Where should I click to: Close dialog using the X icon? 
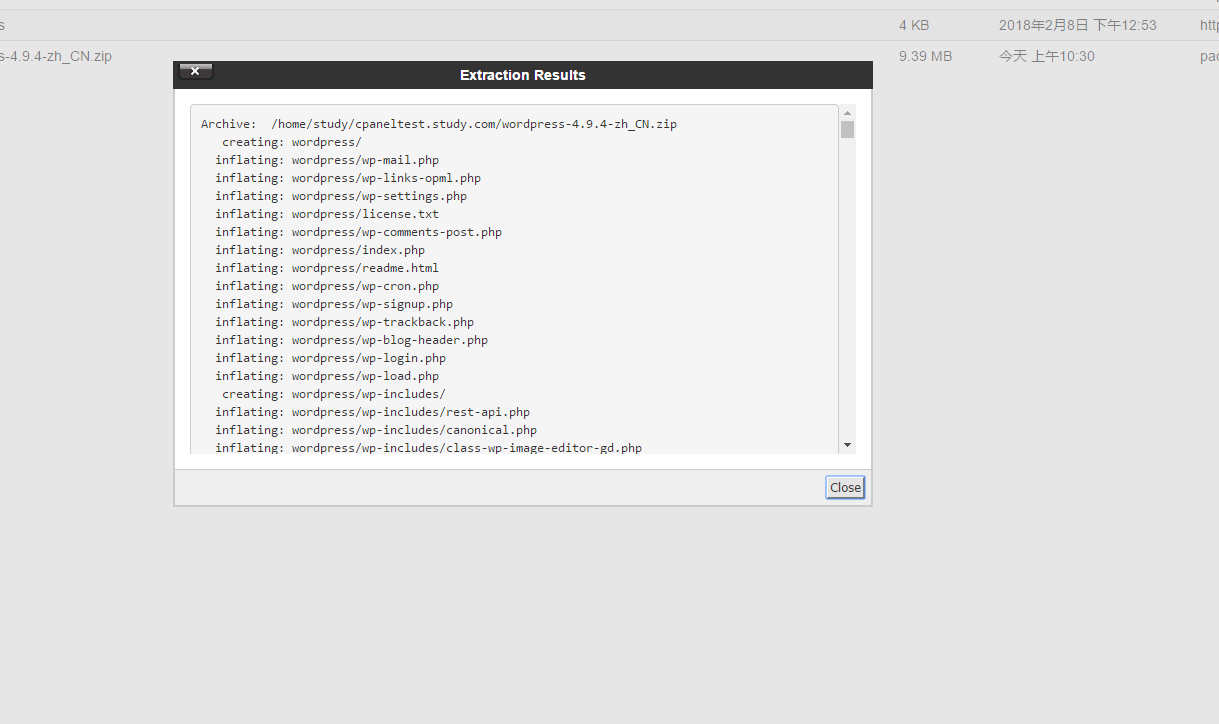pyautogui.click(x=195, y=71)
